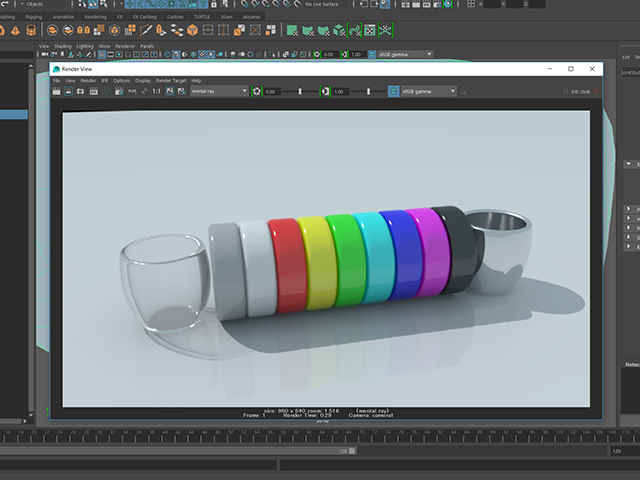This screenshot has width=640, height=480.
Task: Collapse the expanded section arrow in the right panel
Action: [x=629, y=164]
